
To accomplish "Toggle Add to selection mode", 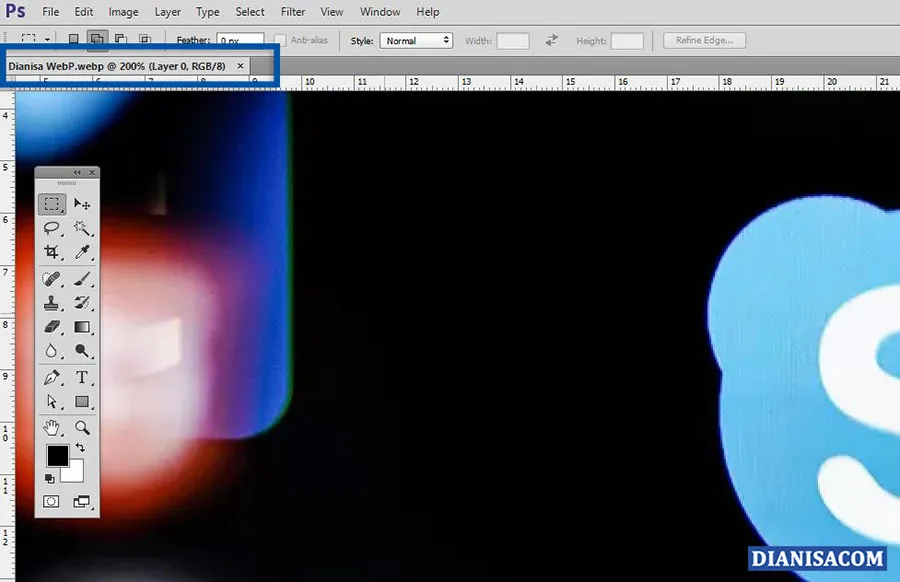I will pos(95,38).
